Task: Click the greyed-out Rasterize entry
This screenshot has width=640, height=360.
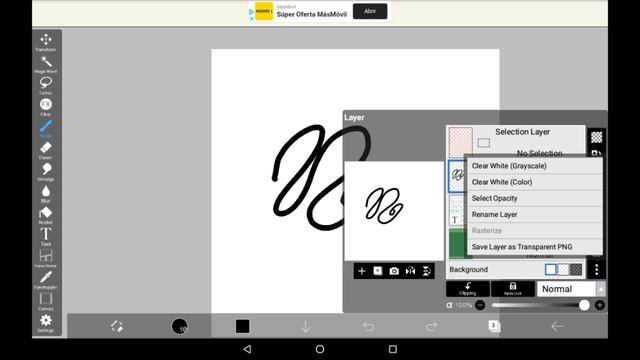Action: [x=535, y=231]
